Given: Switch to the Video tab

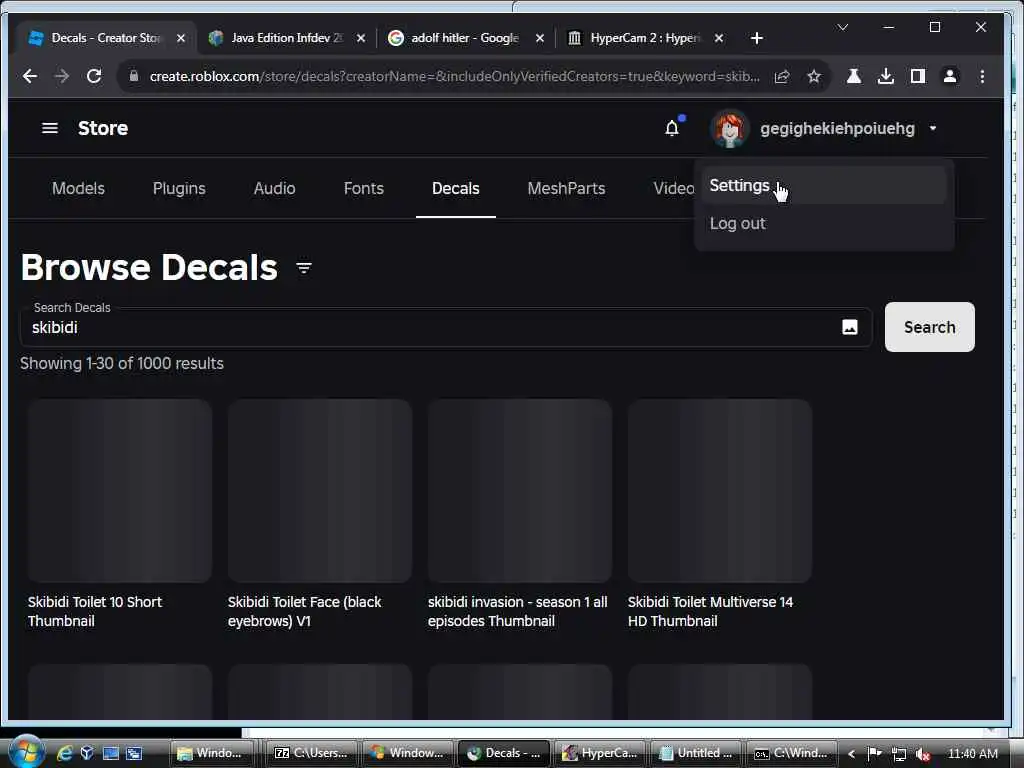Looking at the screenshot, I should pyautogui.click(x=673, y=188).
